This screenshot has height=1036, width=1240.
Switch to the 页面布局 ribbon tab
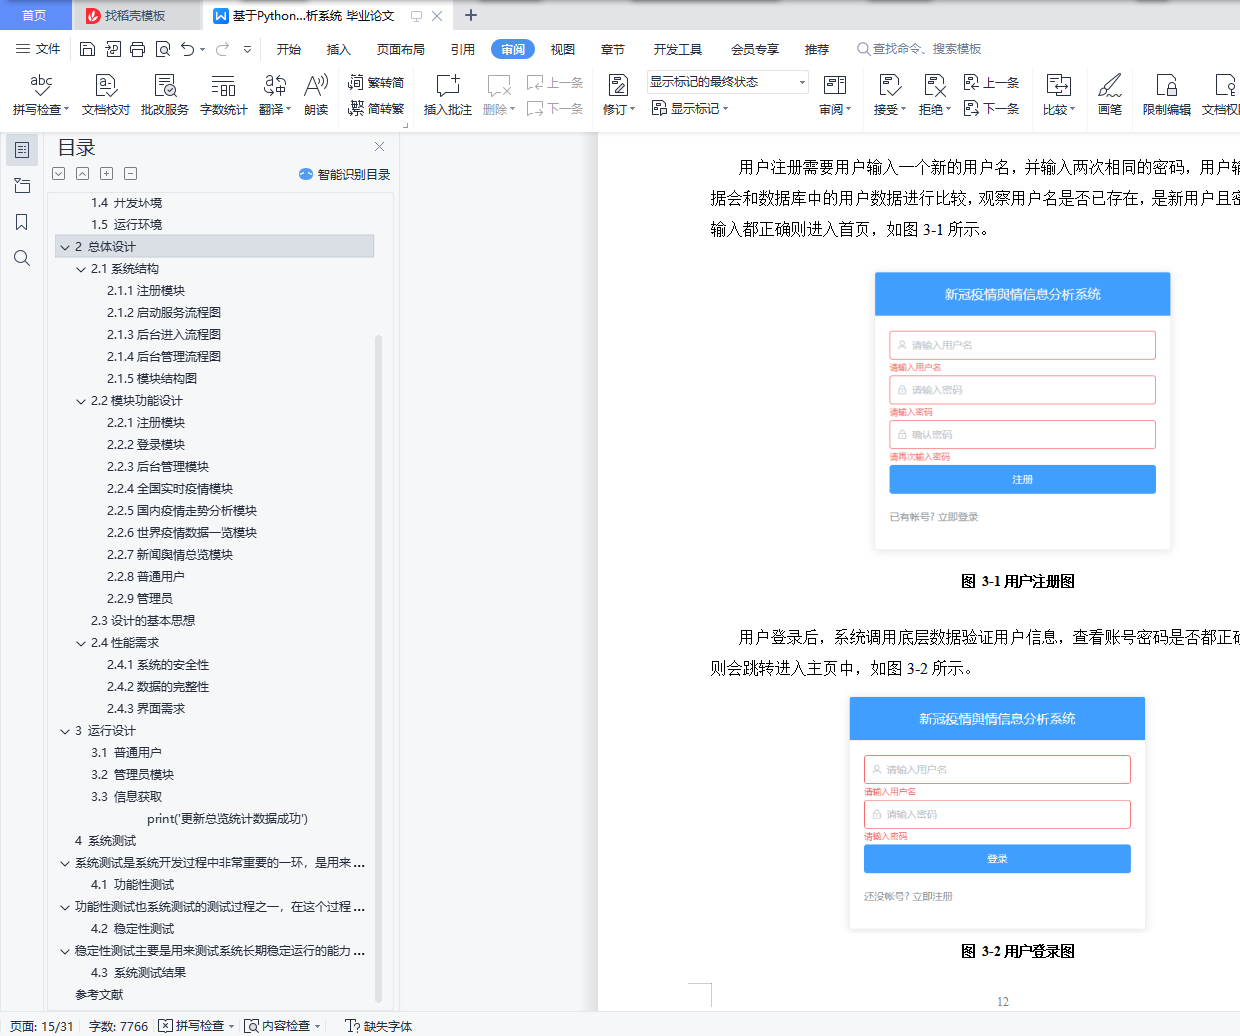point(401,49)
